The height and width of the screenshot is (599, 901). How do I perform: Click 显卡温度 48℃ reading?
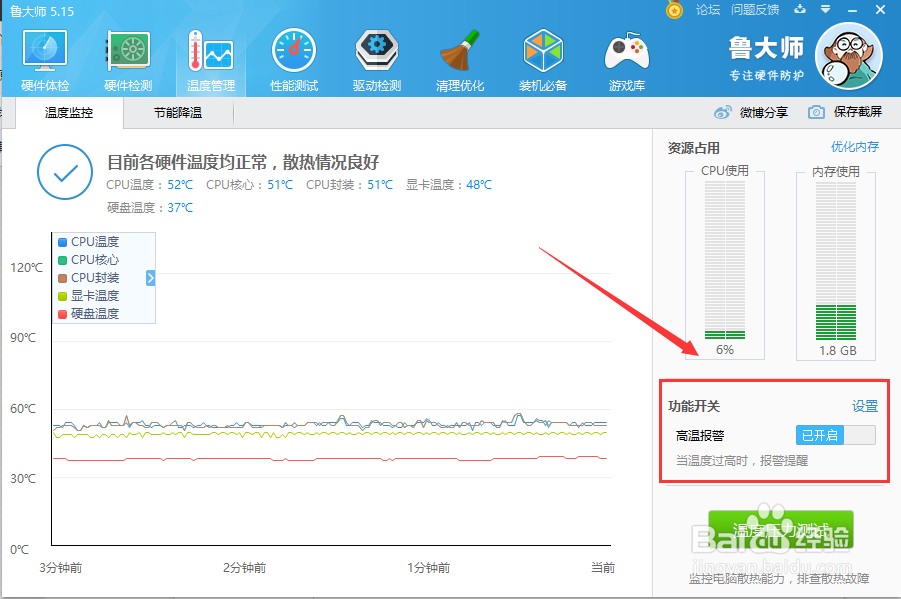(479, 185)
